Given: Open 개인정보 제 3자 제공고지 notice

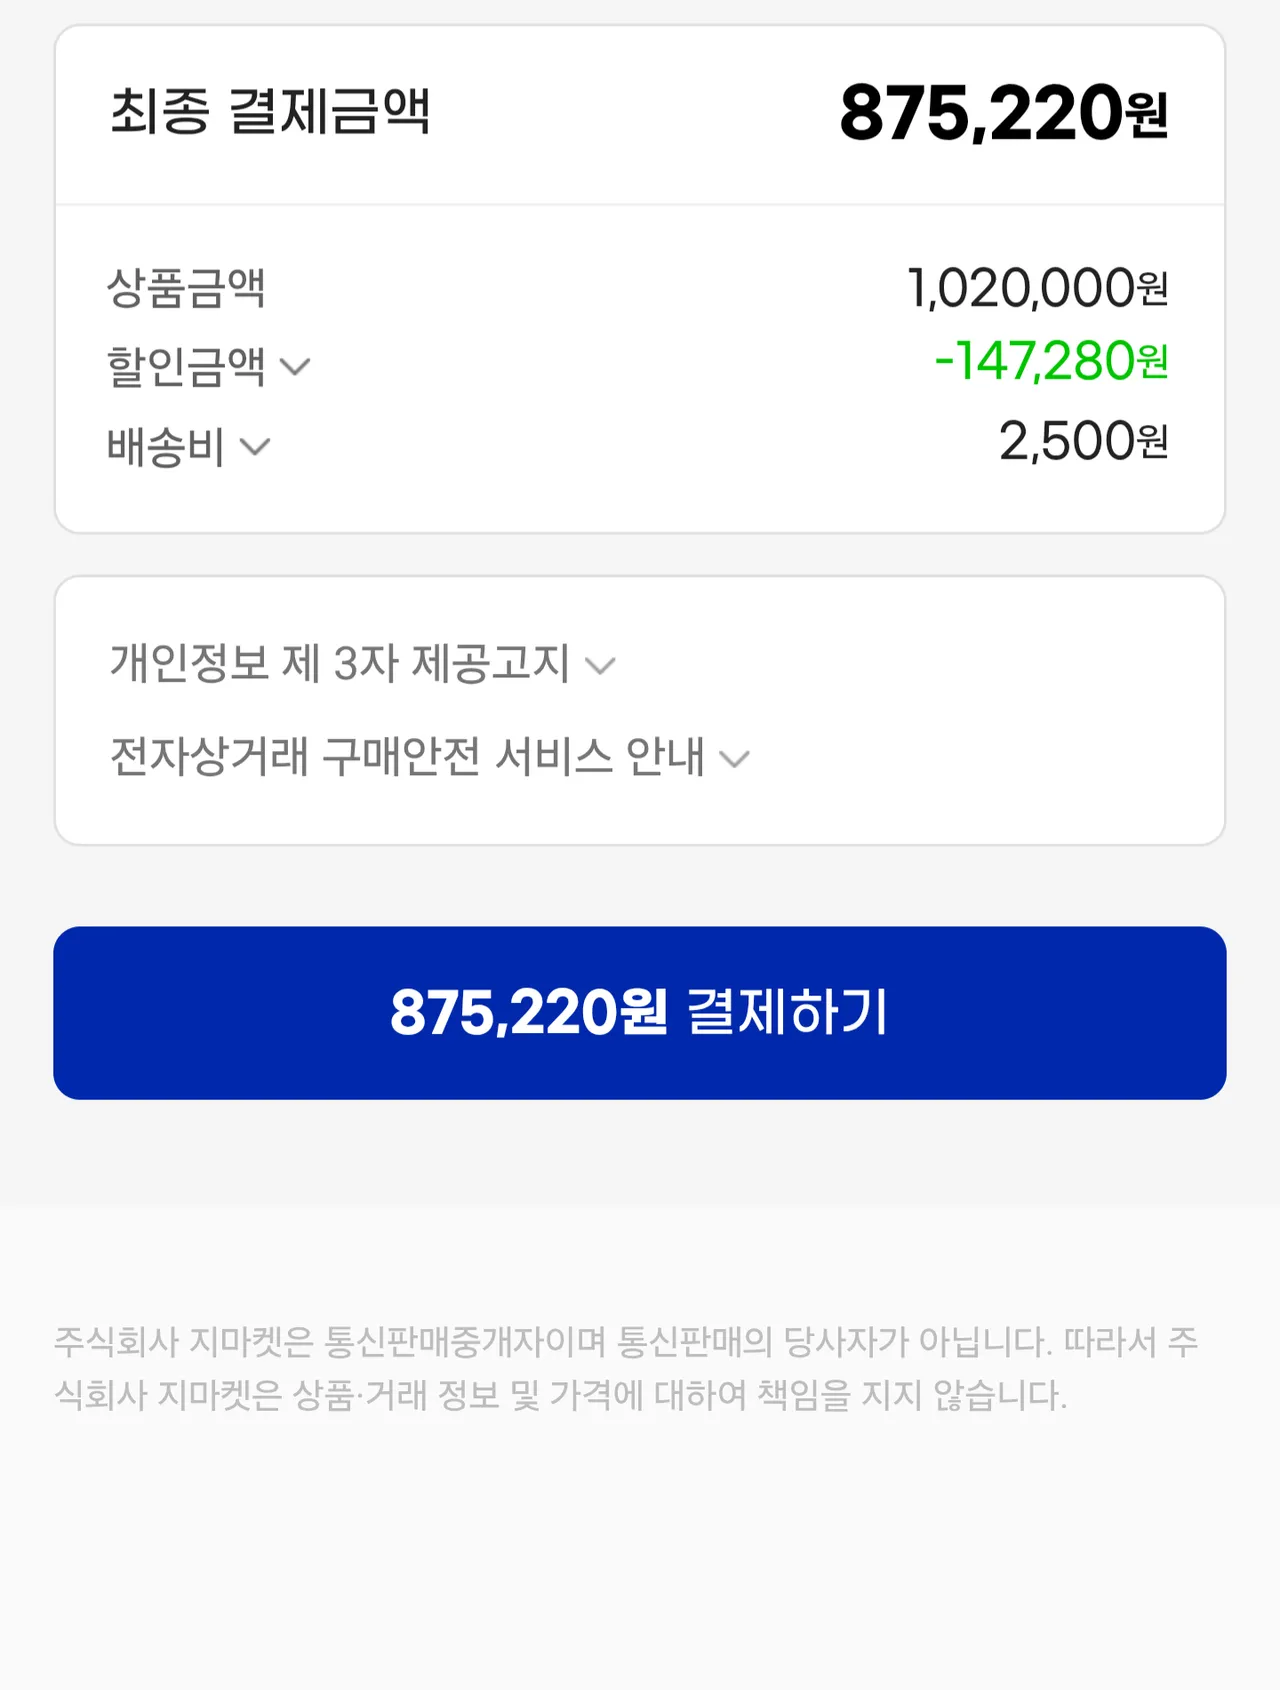Looking at the screenshot, I should (x=339, y=663).
